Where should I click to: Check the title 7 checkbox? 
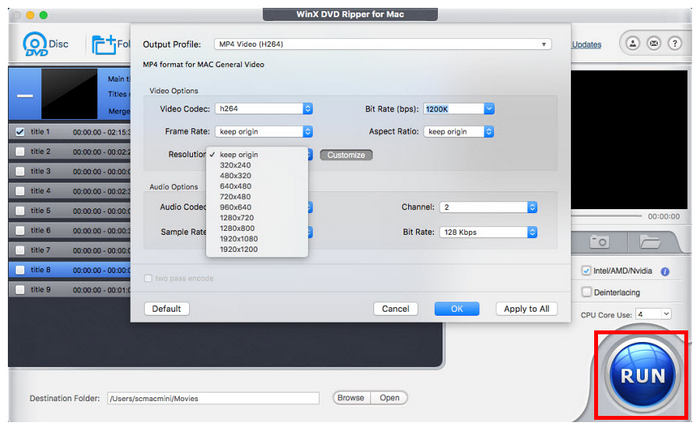pyautogui.click(x=20, y=250)
